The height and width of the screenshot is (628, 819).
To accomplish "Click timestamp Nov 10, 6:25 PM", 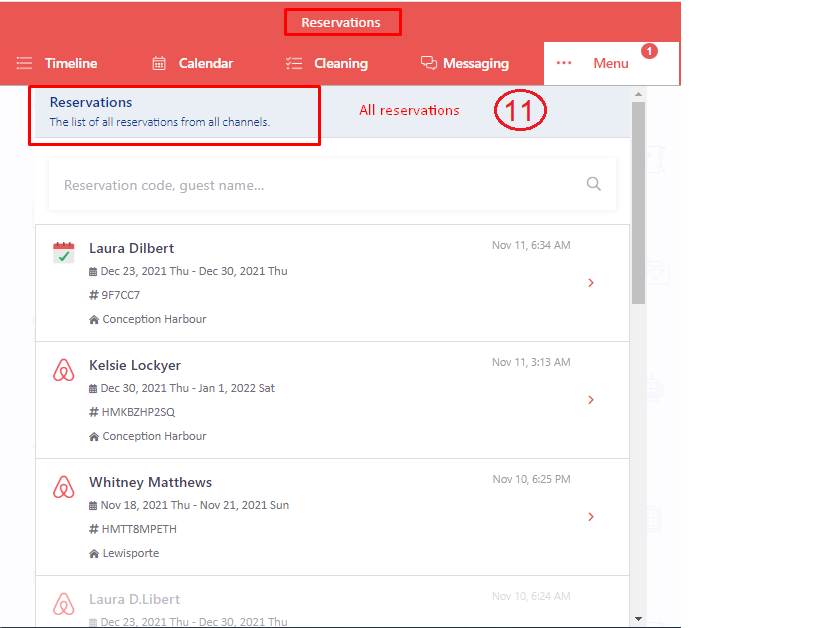I will pos(531,480).
